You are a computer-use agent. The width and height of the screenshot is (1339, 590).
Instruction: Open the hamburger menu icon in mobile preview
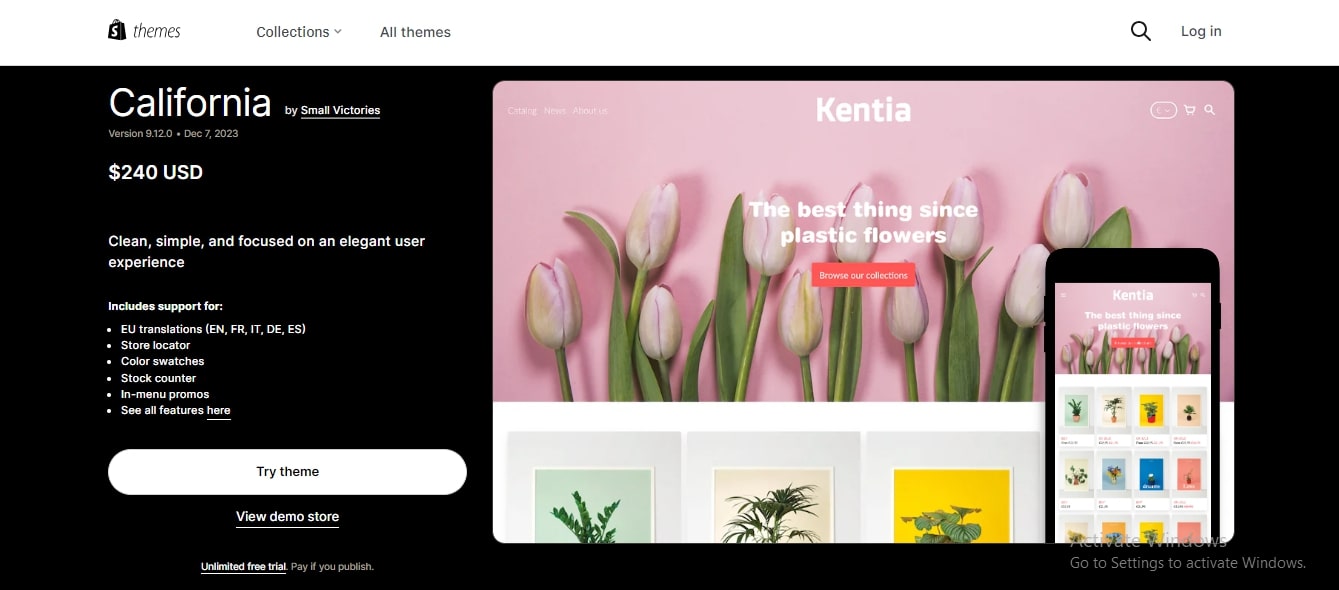(1063, 295)
